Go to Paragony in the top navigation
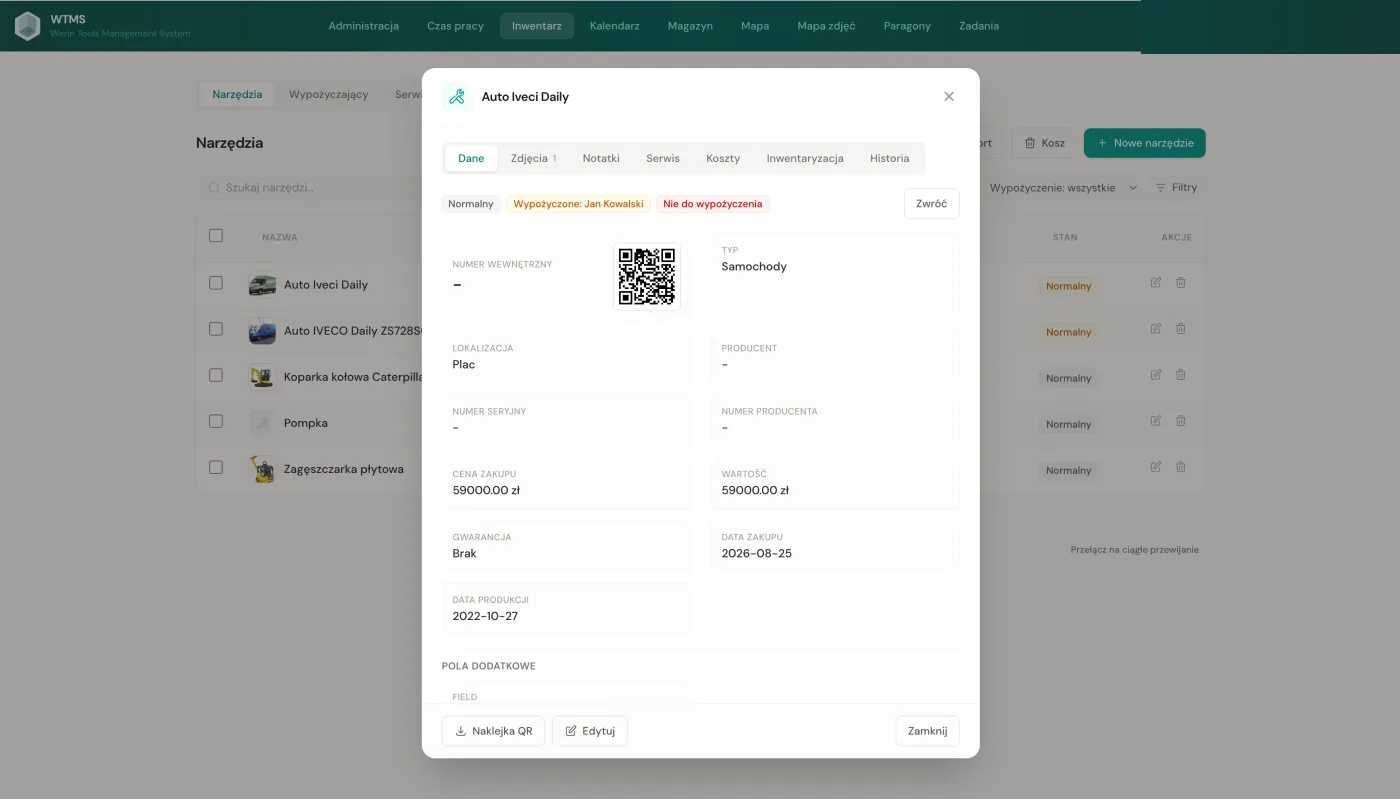Viewport: 1400px width, 799px height. point(907,26)
